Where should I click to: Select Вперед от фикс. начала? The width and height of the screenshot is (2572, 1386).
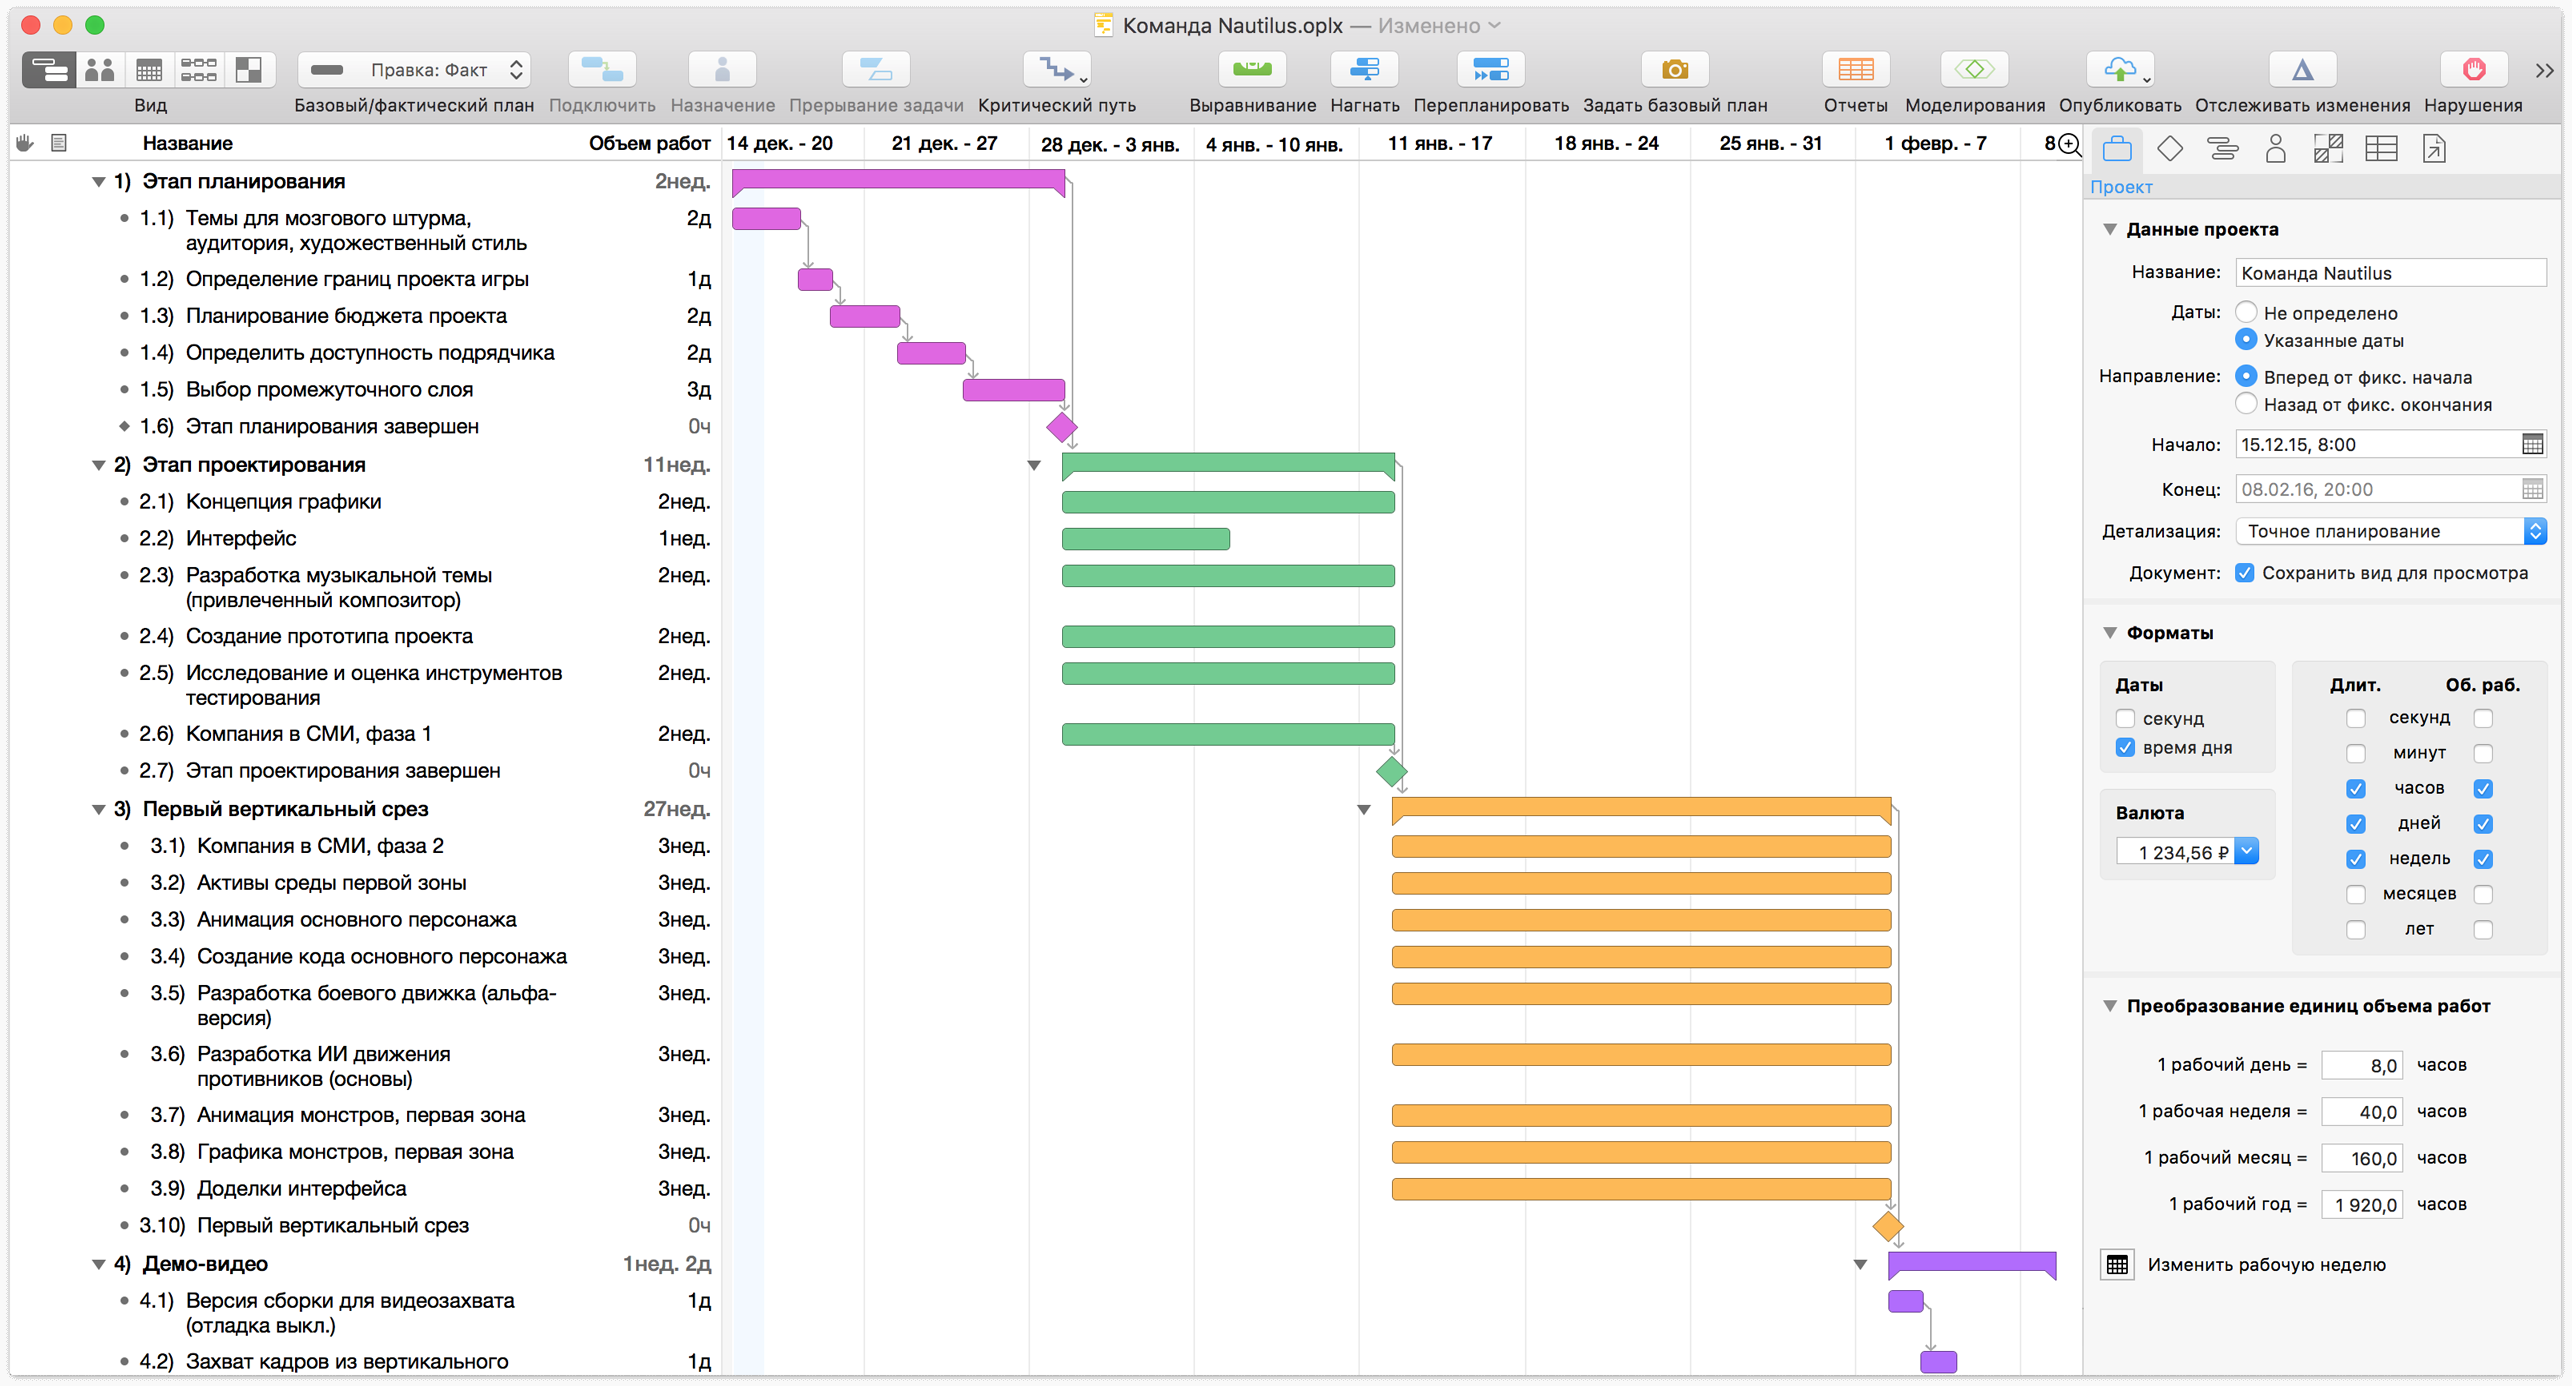(x=2246, y=377)
